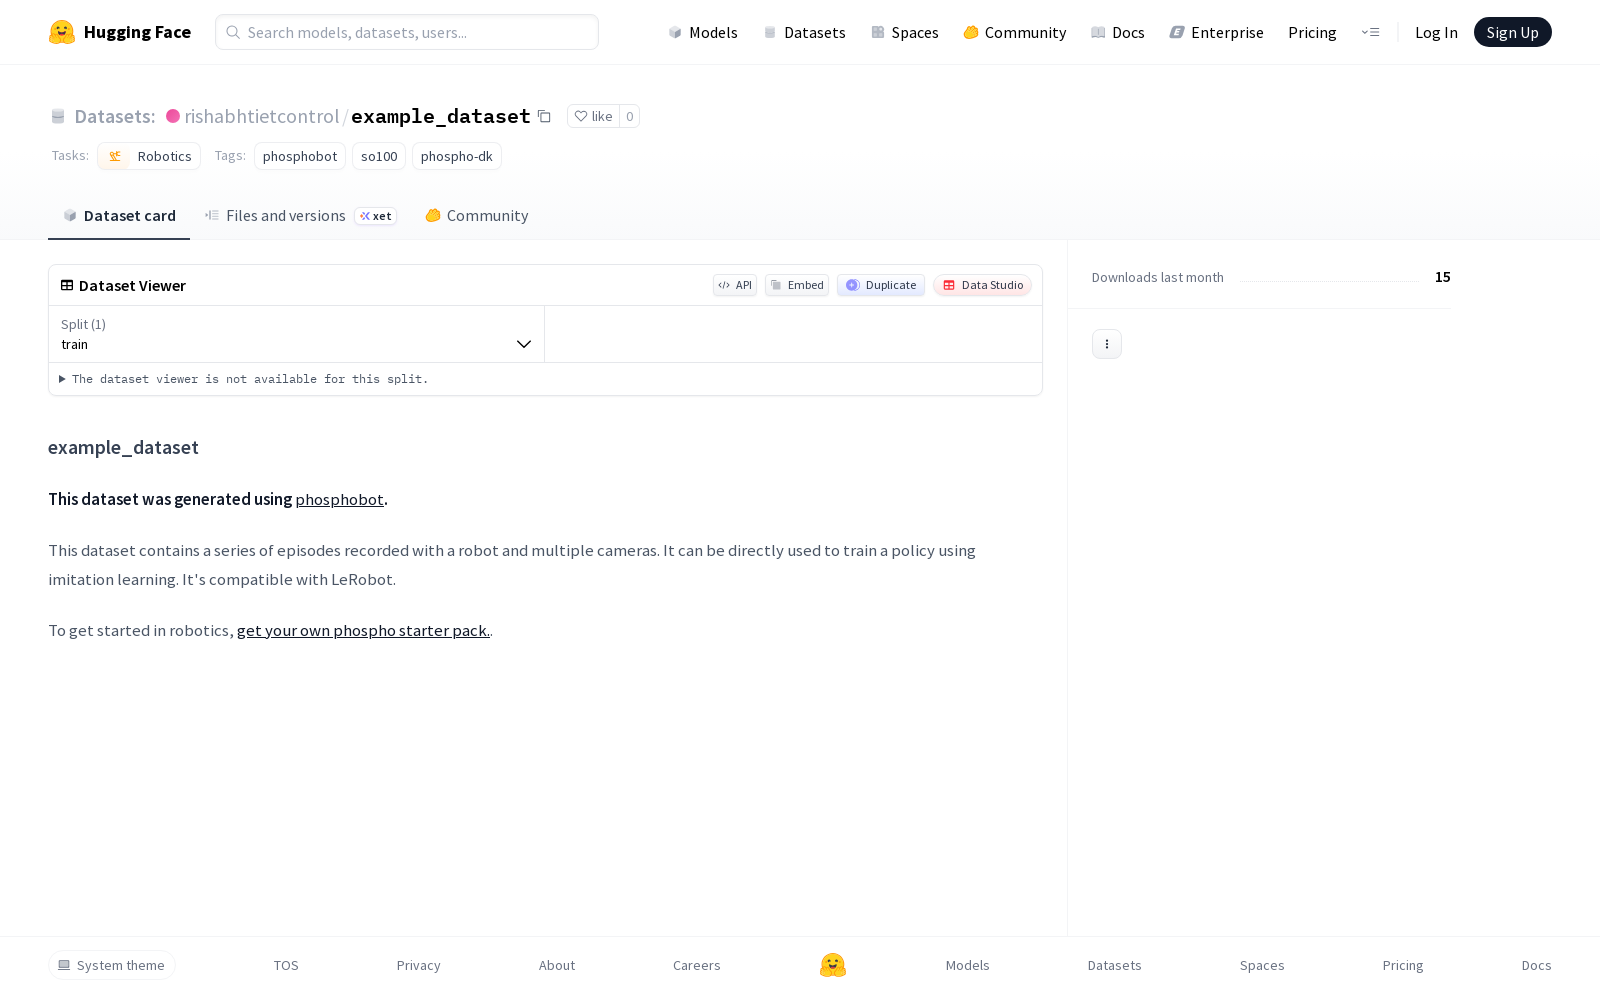Open Pricing in the top navigation

click(1312, 32)
